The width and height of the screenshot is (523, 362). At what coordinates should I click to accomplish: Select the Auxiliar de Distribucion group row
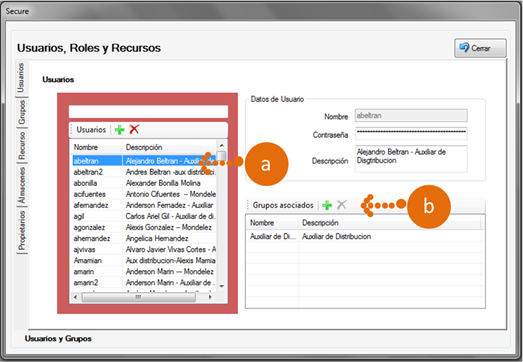click(365, 236)
